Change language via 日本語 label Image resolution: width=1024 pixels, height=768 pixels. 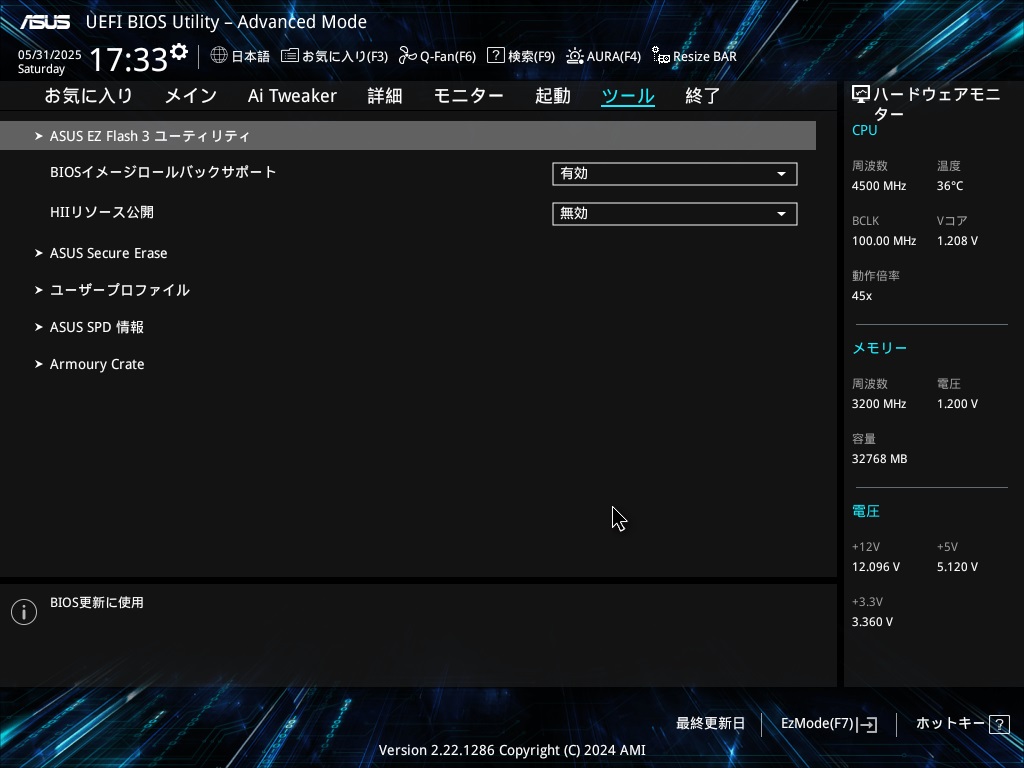251,57
